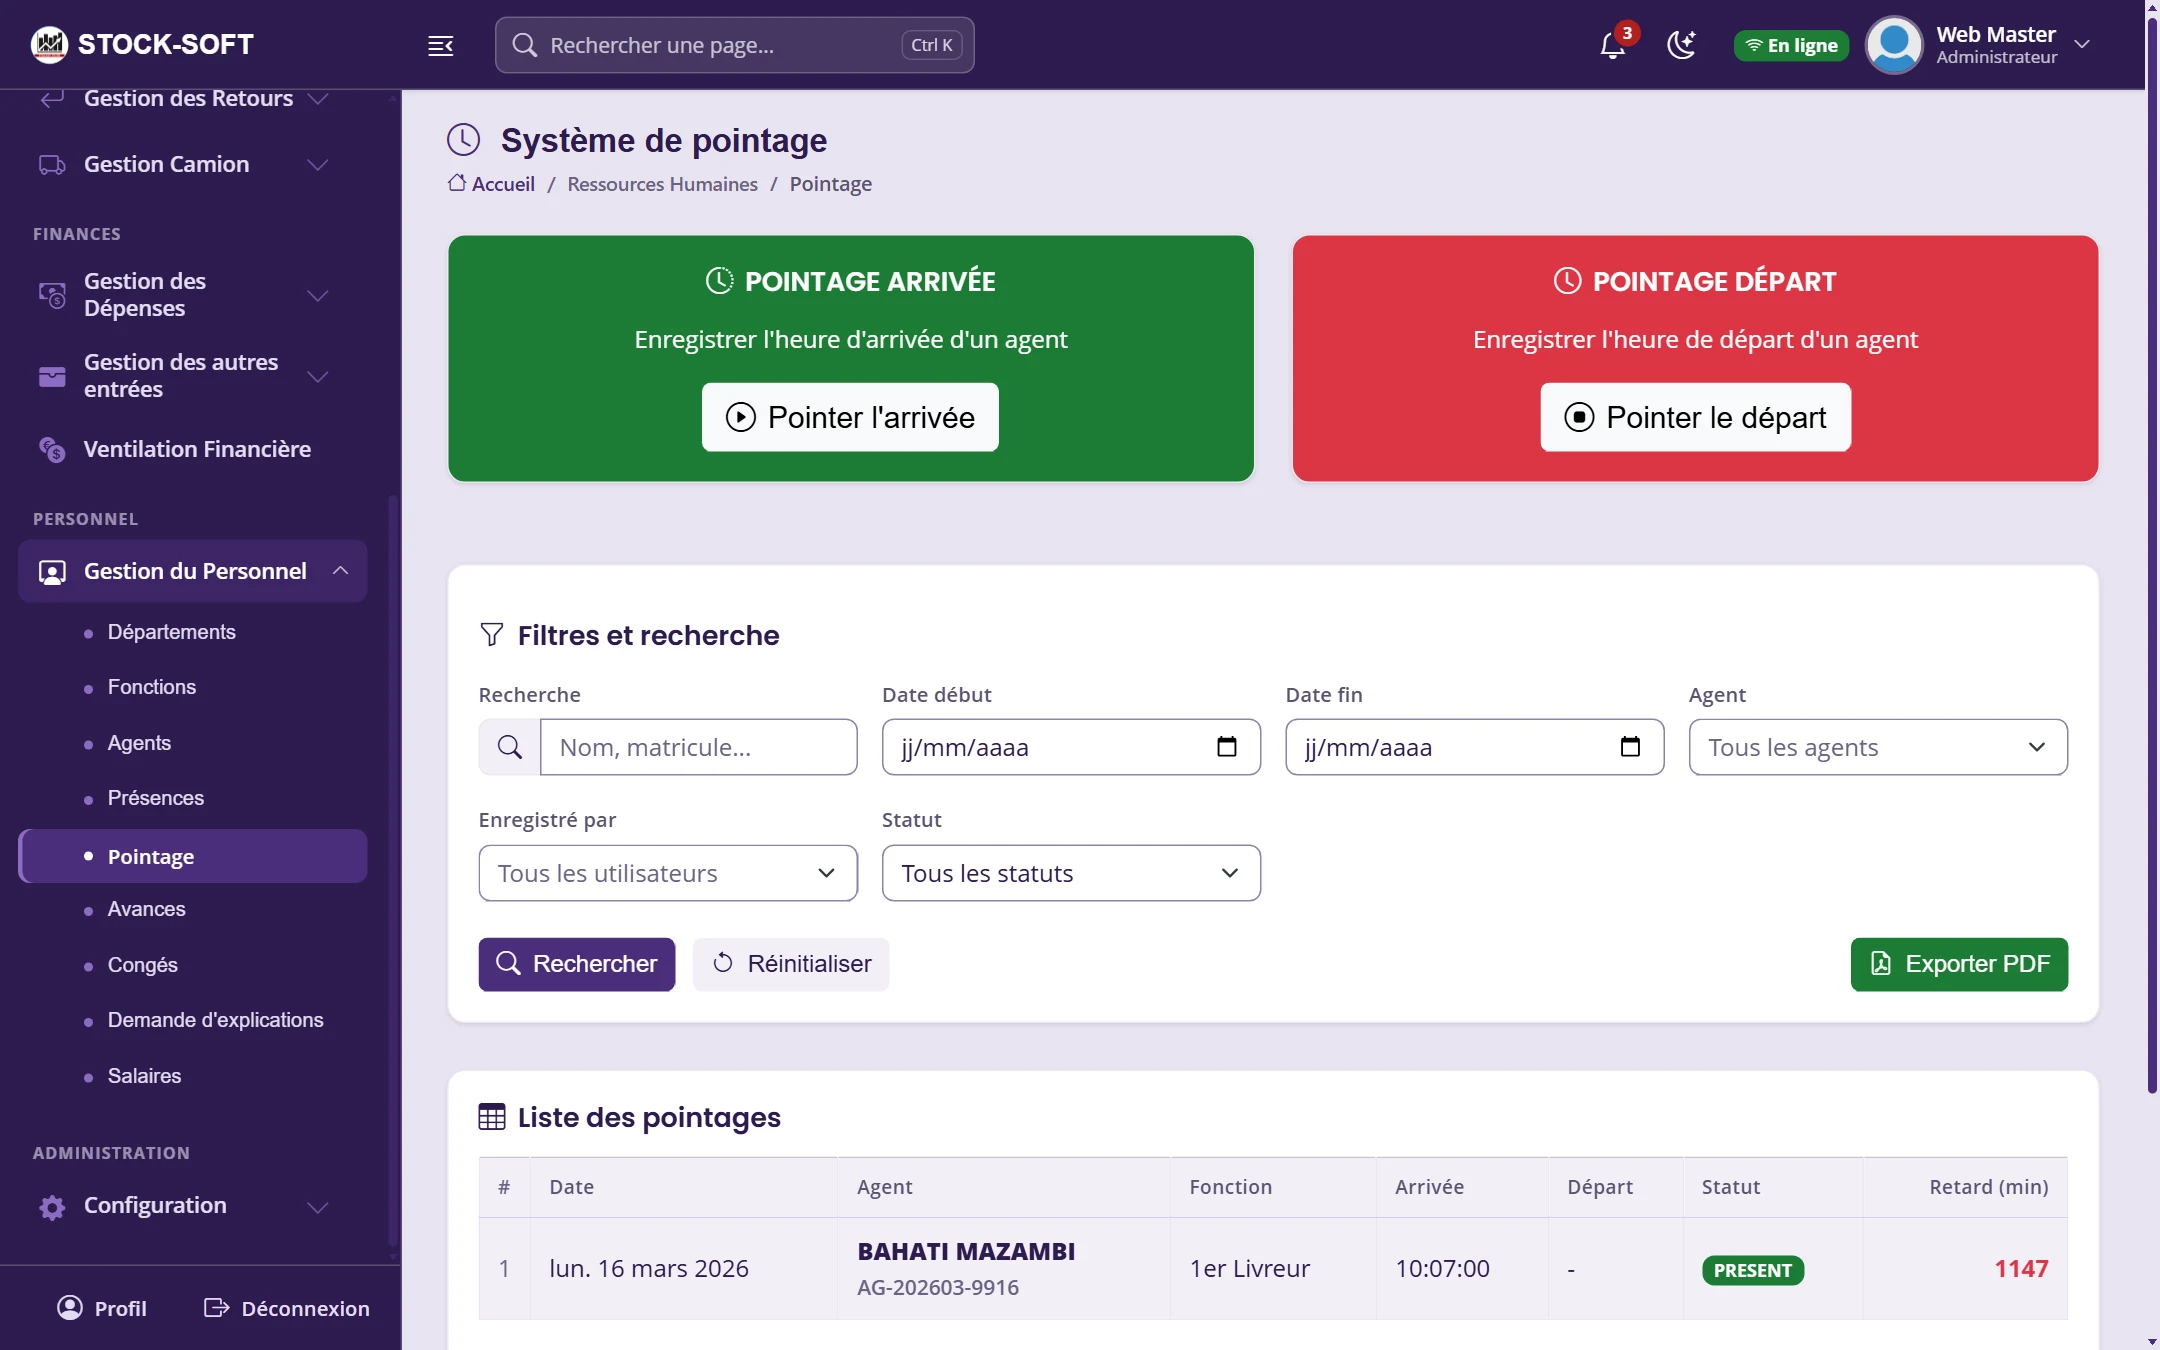
Task: Open Congés in the sidebar
Action: (x=143, y=965)
